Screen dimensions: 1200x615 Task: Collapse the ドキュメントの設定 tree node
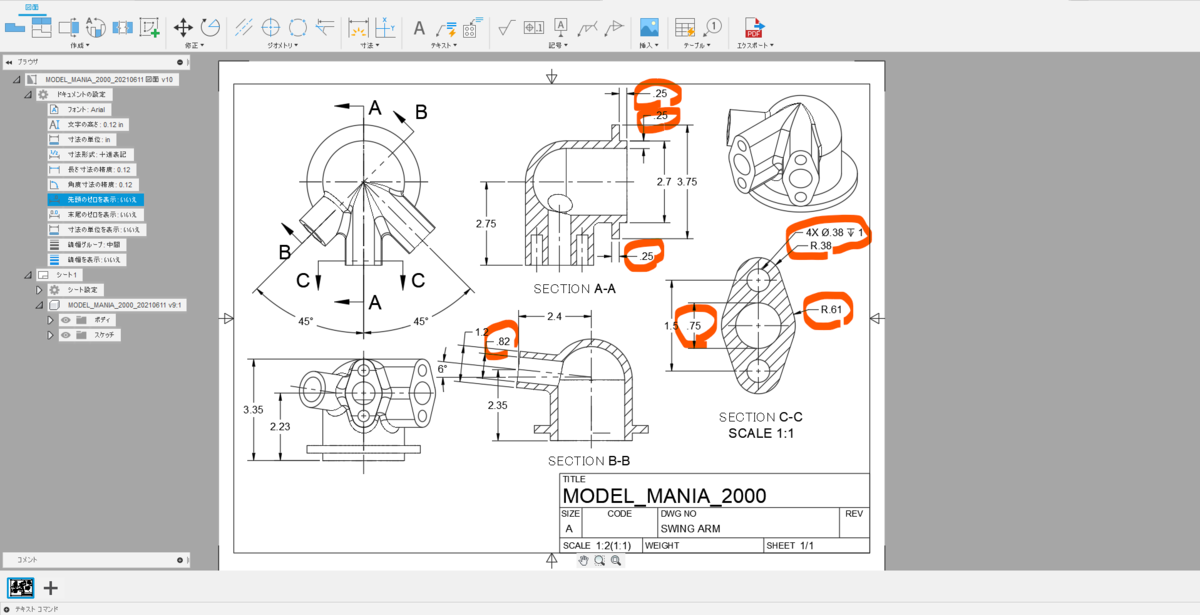28,94
